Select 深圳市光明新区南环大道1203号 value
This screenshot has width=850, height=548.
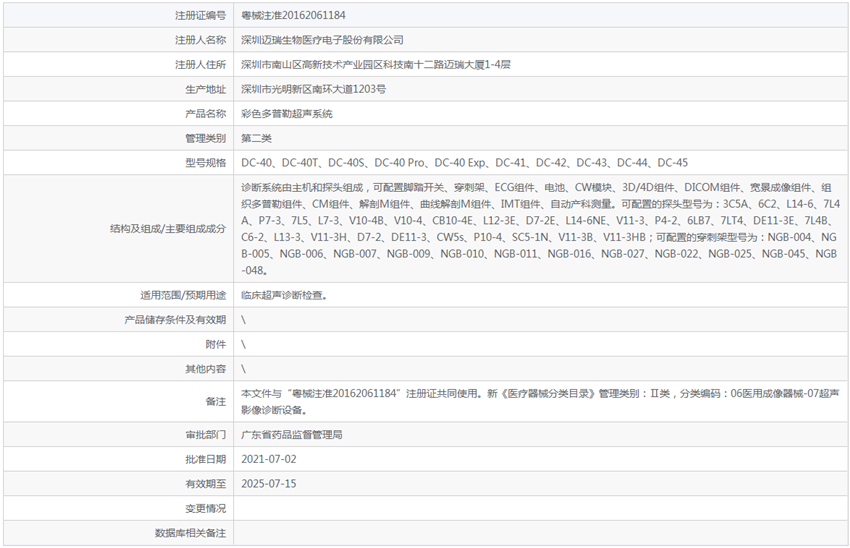click(x=313, y=89)
